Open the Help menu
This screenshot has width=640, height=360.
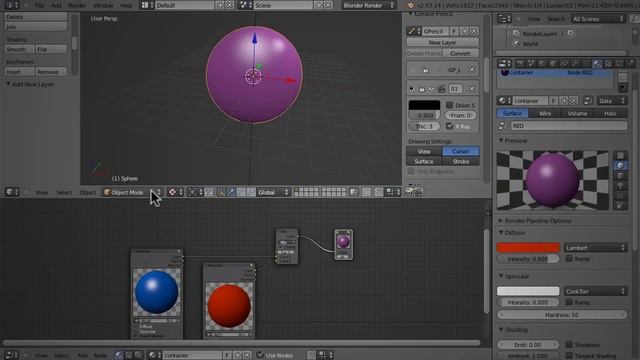click(x=126, y=5)
